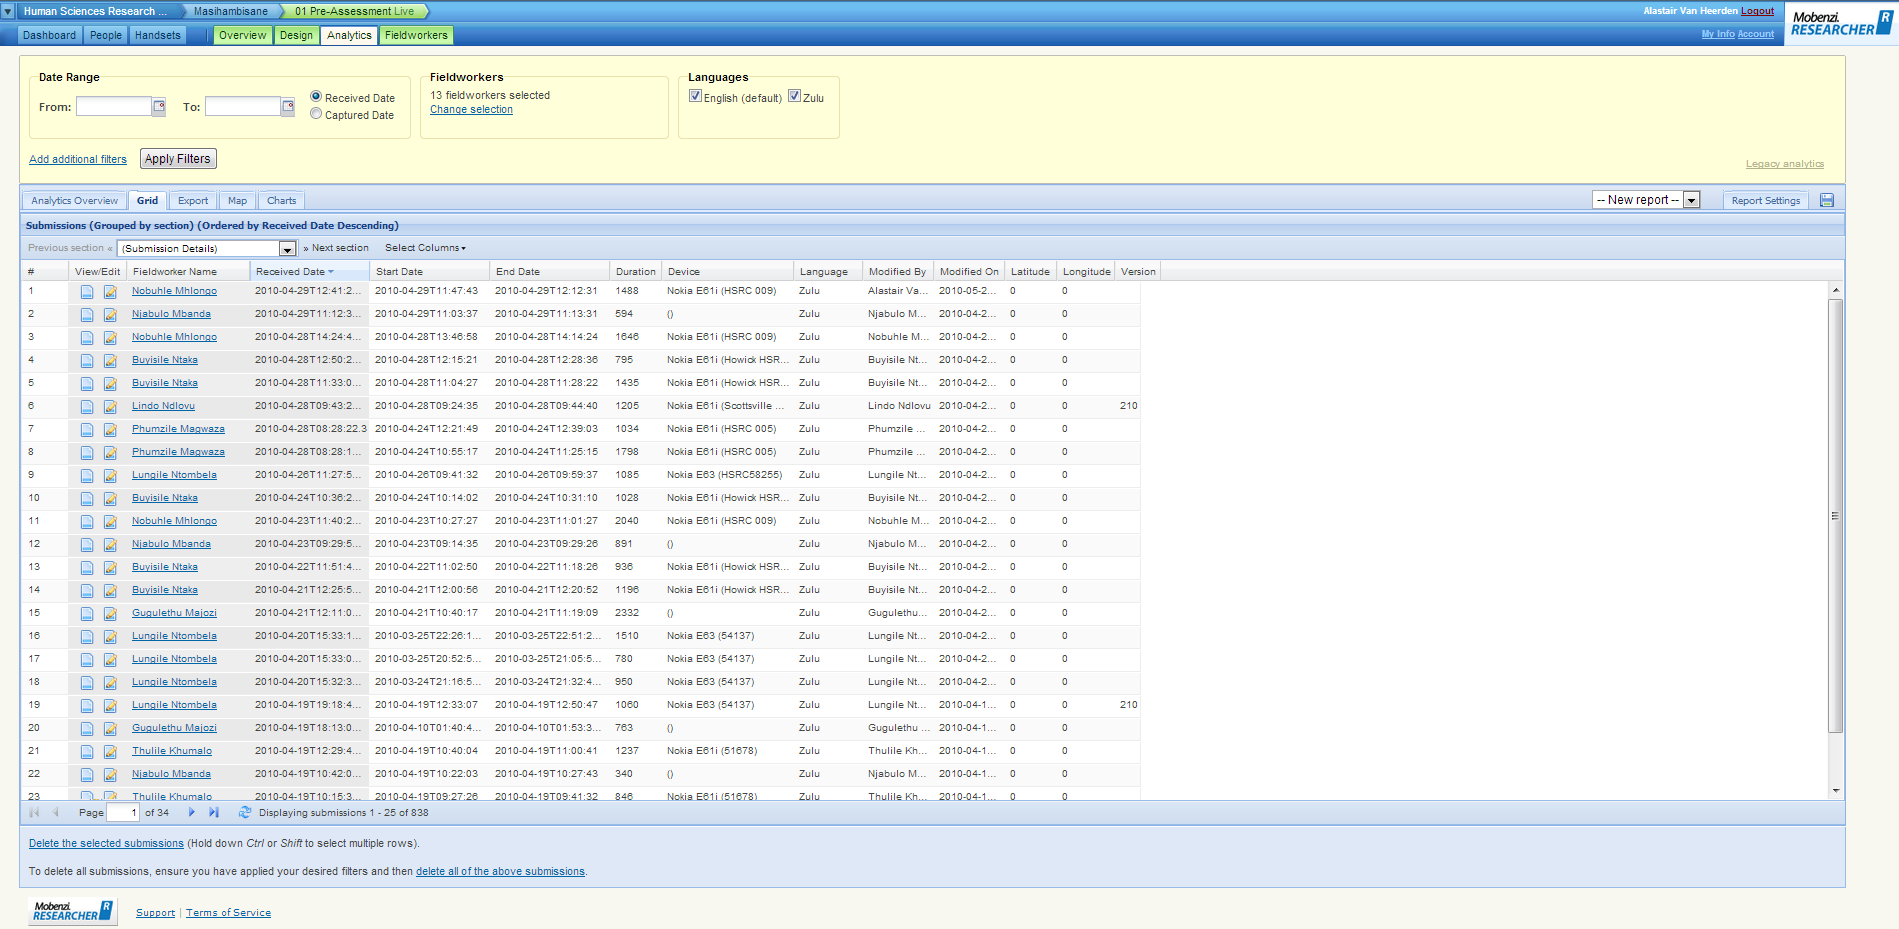
Task: Toggle the Zulu language checkbox
Action: click(x=794, y=96)
